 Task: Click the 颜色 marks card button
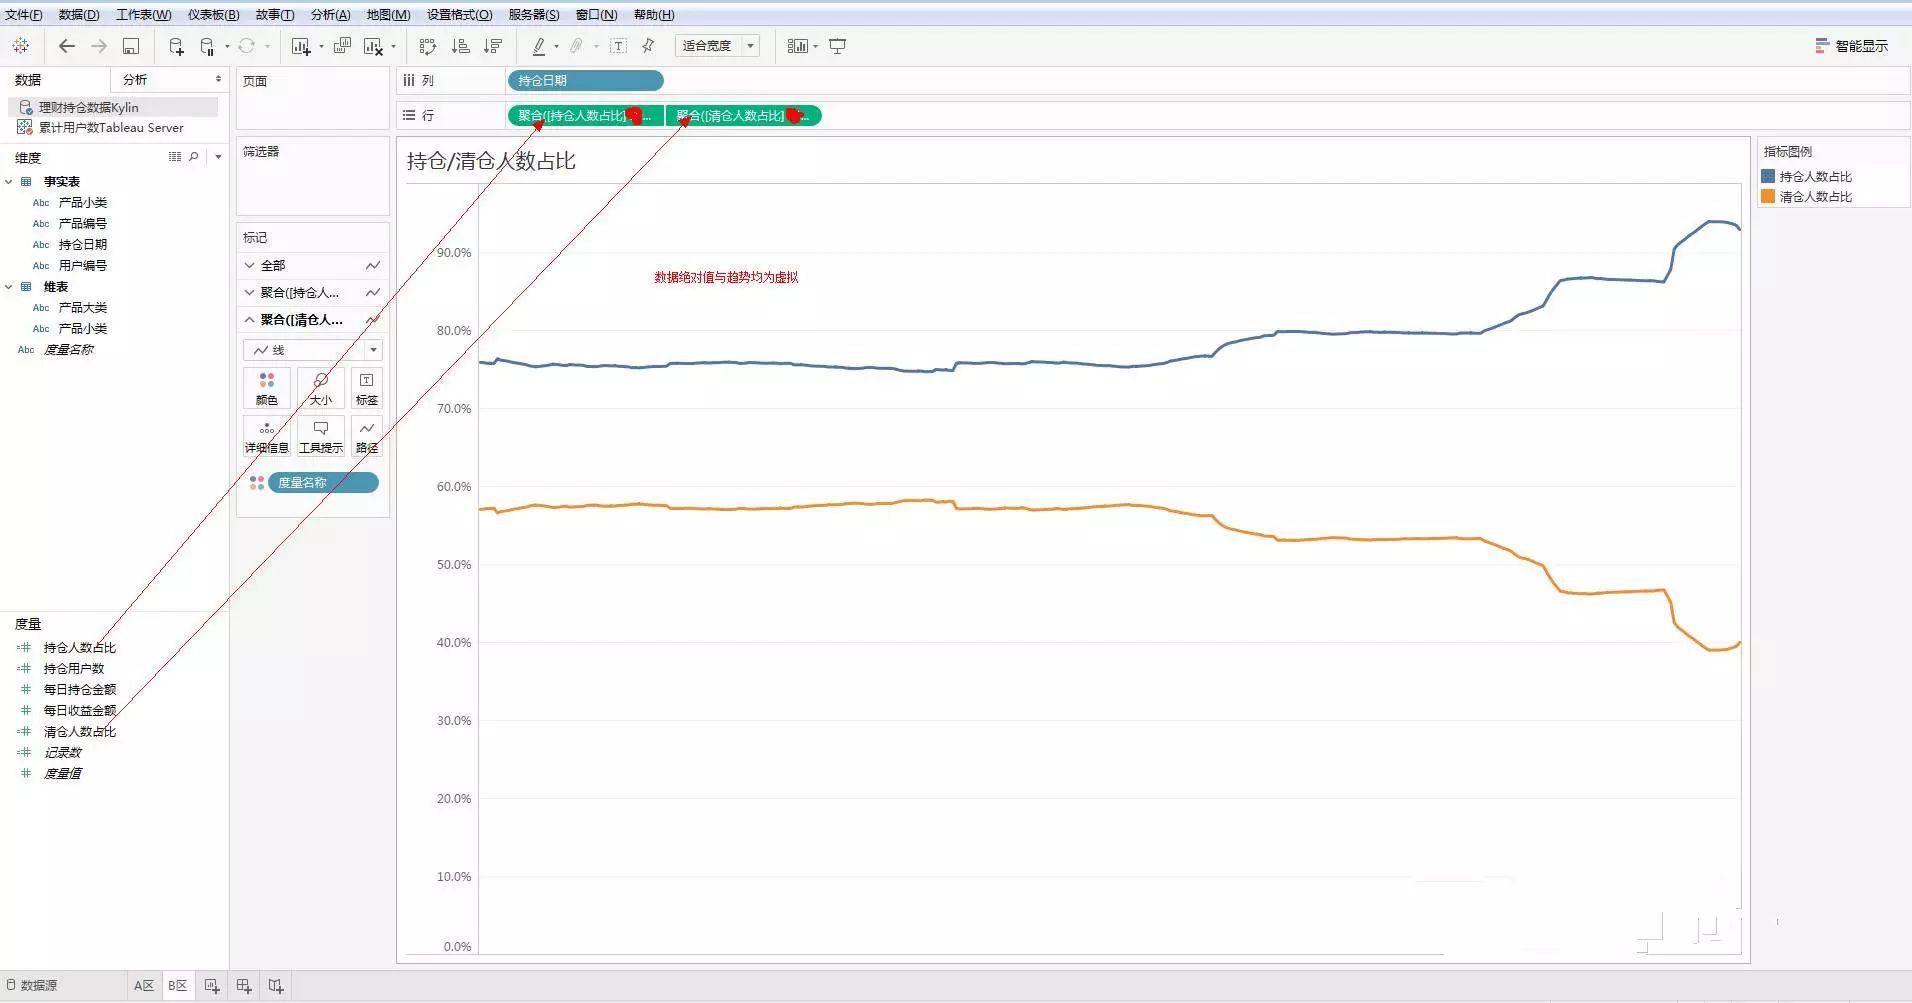click(267, 388)
